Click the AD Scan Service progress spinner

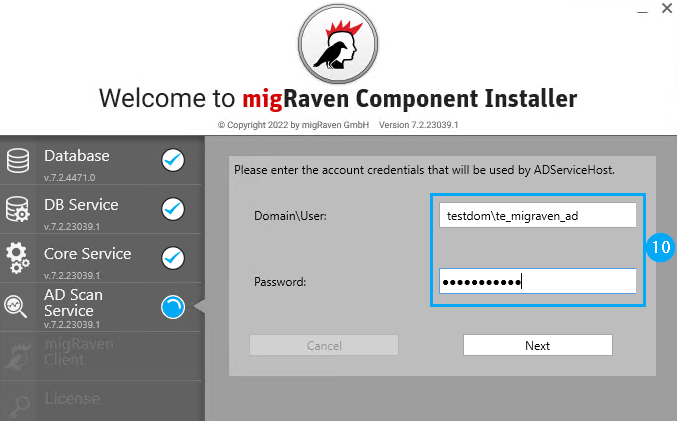pos(173,307)
